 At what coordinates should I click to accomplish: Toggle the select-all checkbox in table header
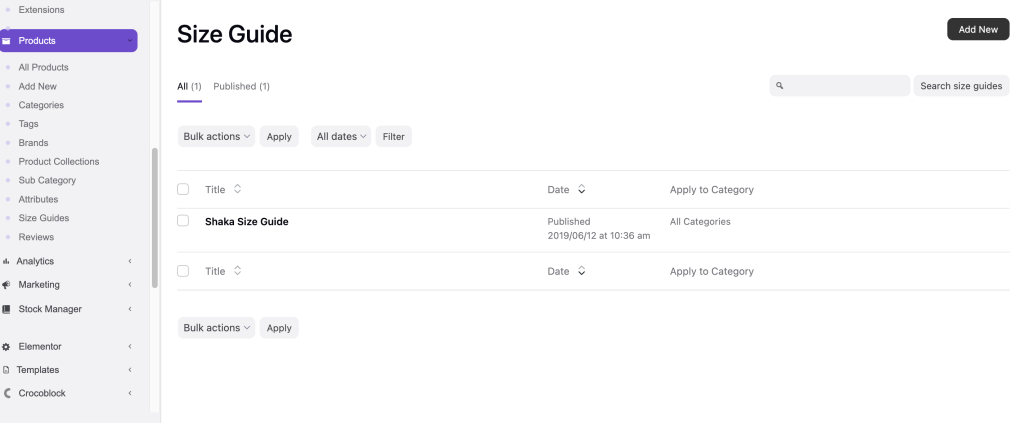[183, 189]
